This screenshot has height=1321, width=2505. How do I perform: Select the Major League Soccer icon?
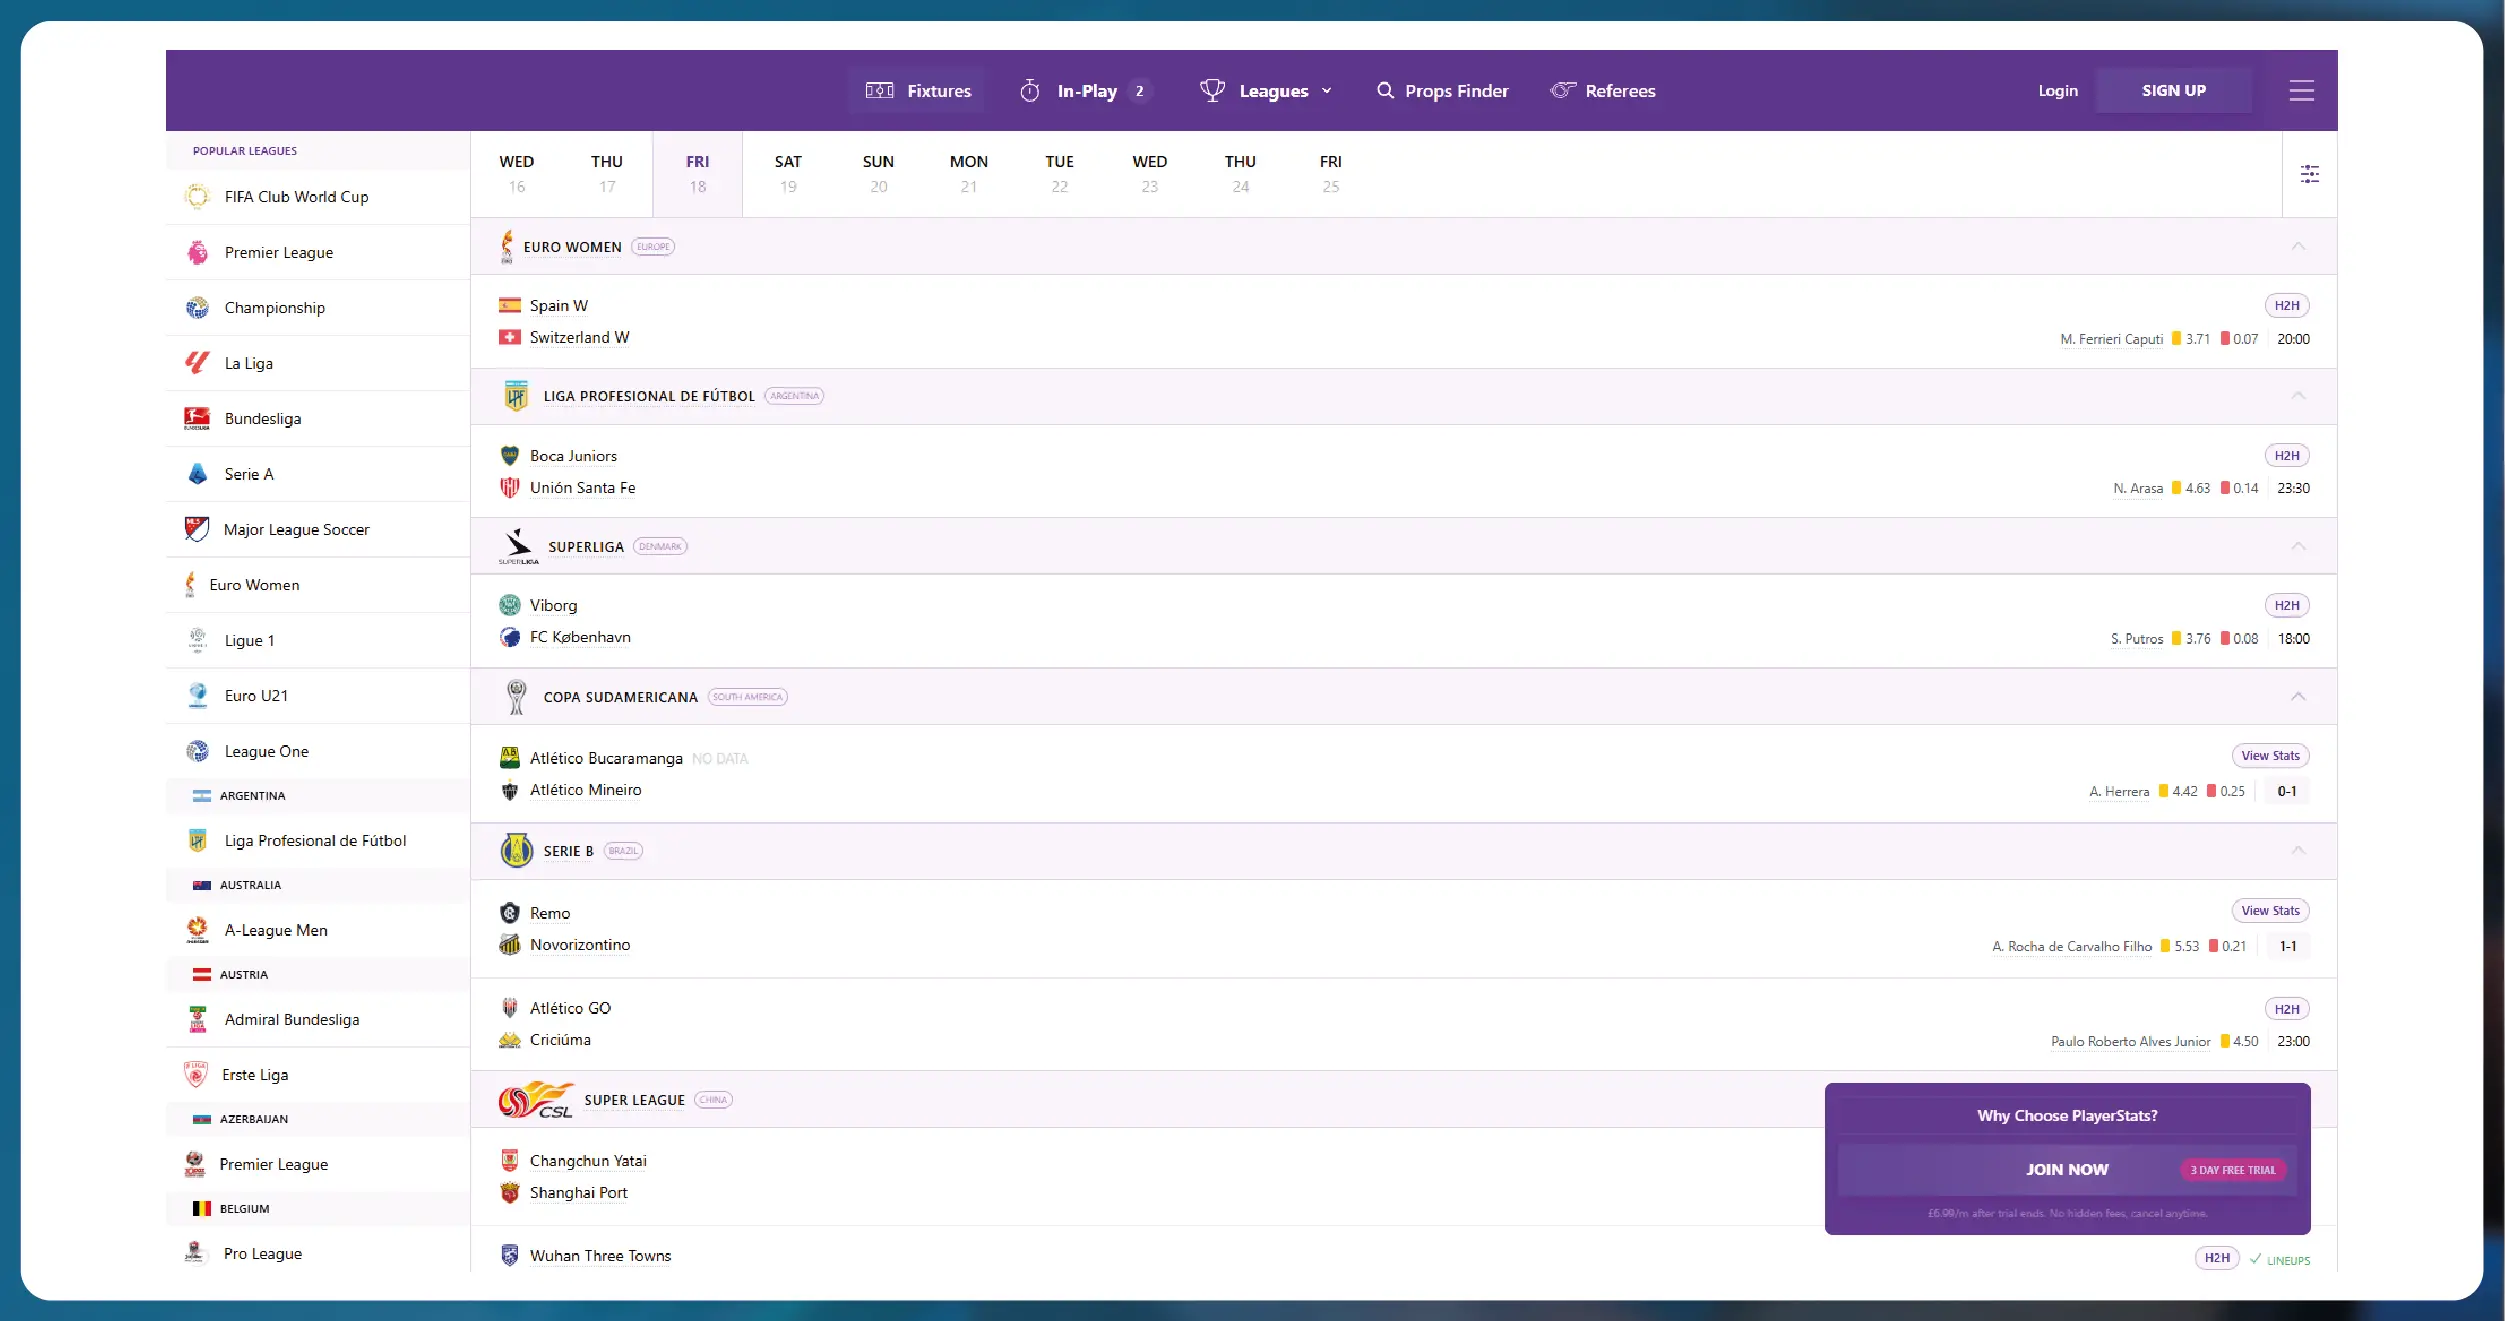point(197,529)
